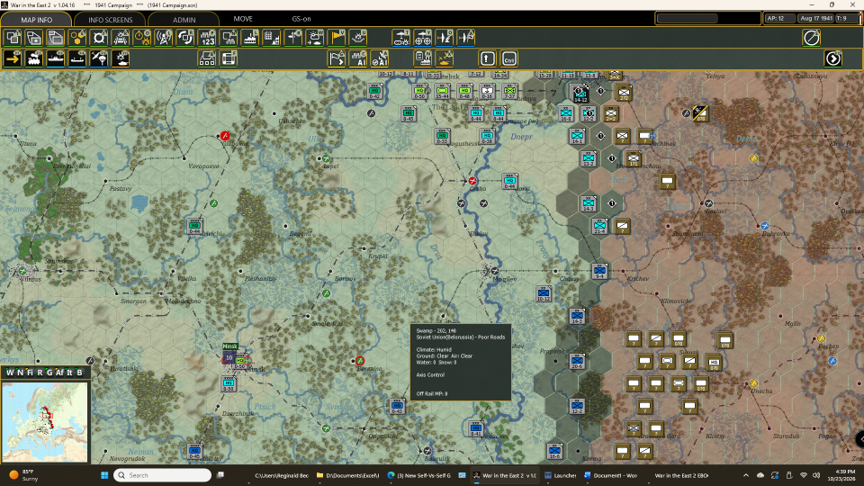The height and width of the screenshot is (486, 864).
Task: Click the film strip icon in the second toolbar row
Action: point(229,58)
